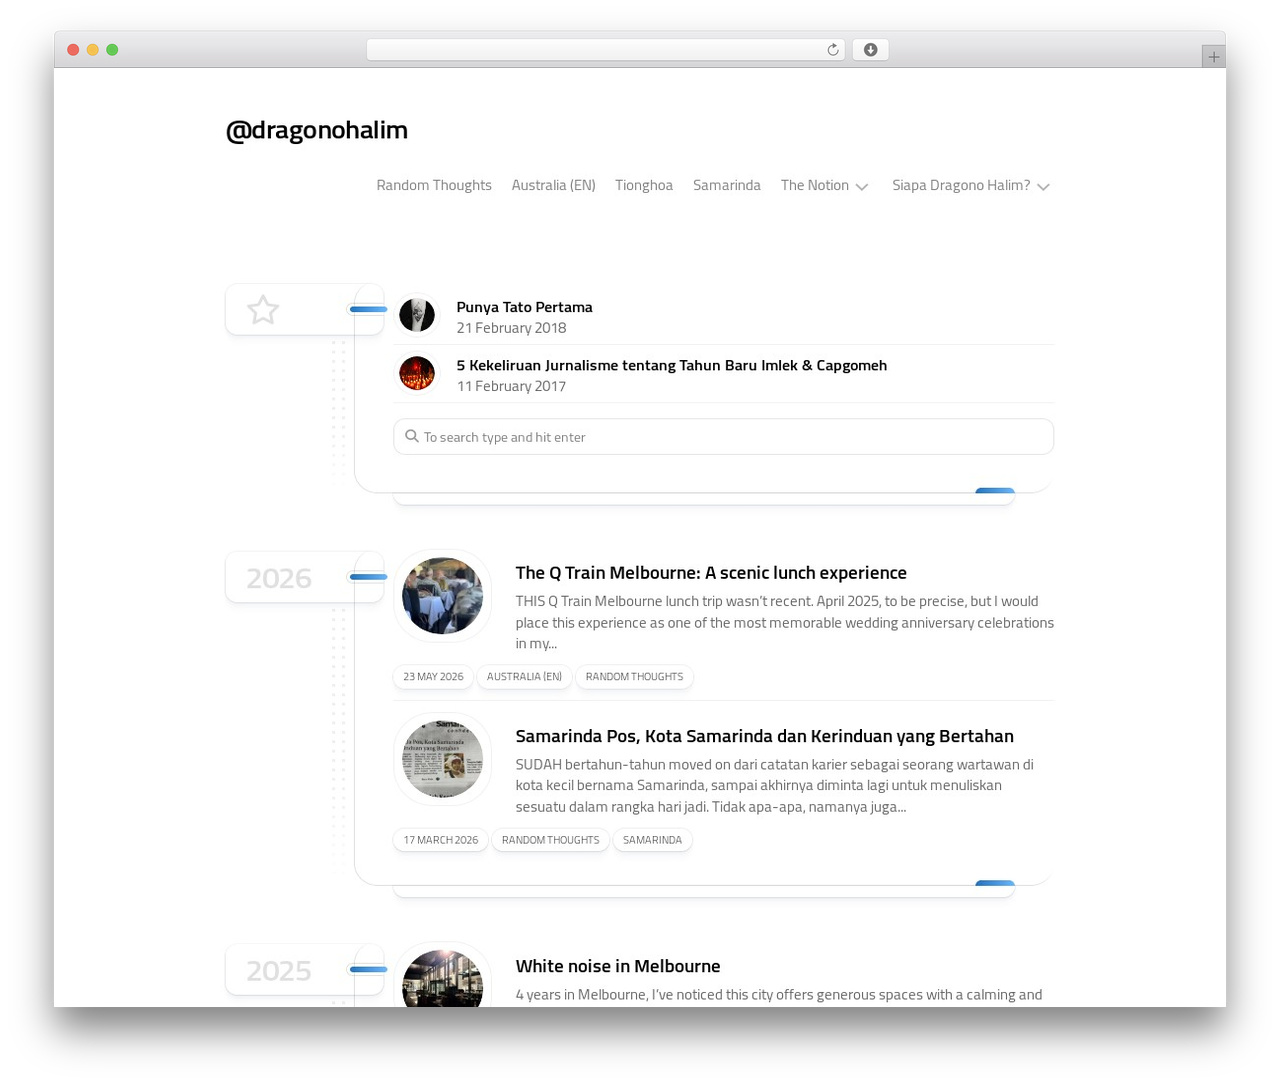Click the AUSTRALIA (EN) tag

coord(524,677)
